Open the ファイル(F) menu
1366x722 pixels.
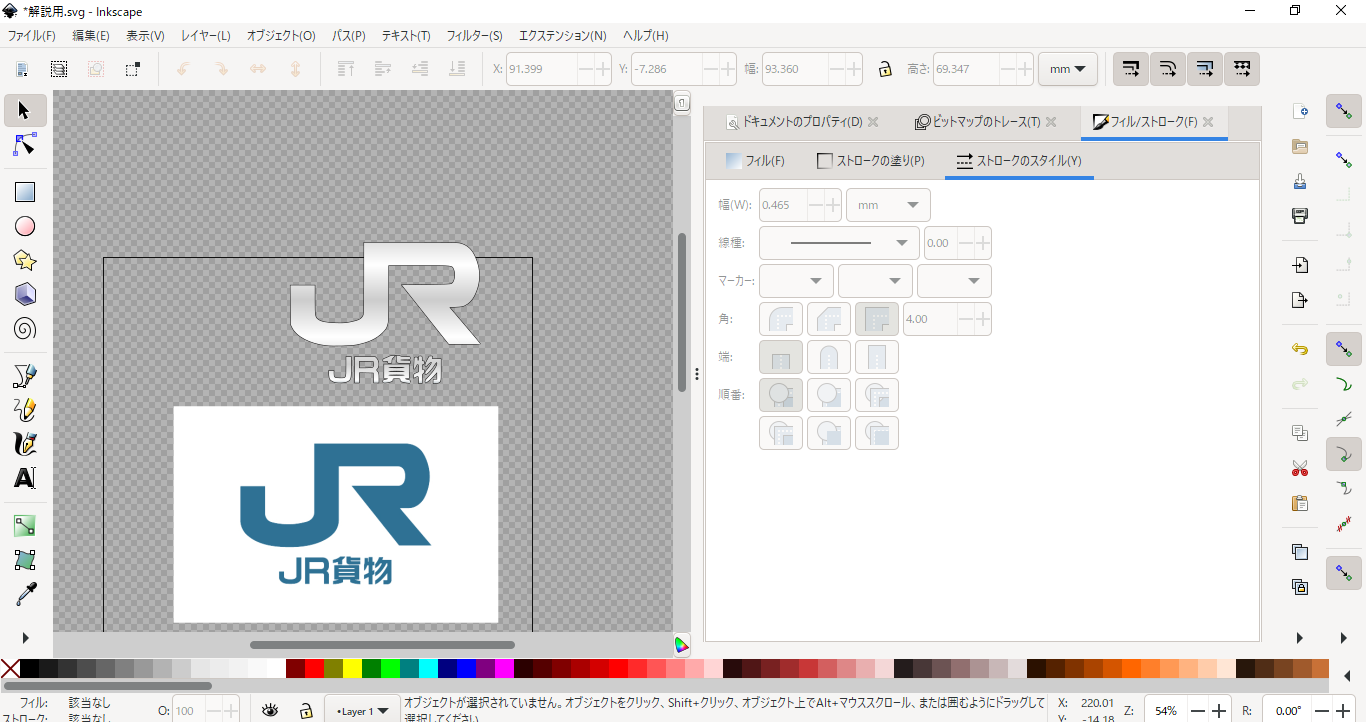point(32,35)
